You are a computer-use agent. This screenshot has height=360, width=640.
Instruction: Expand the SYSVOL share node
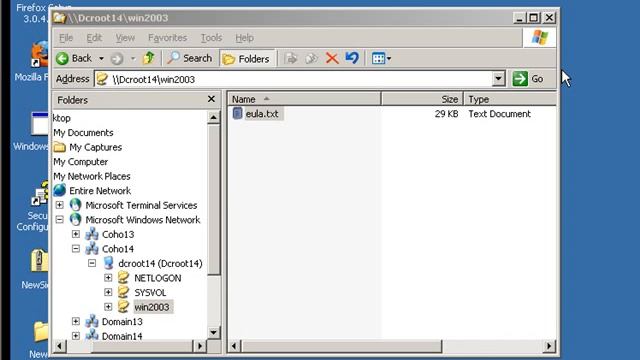click(x=108, y=292)
